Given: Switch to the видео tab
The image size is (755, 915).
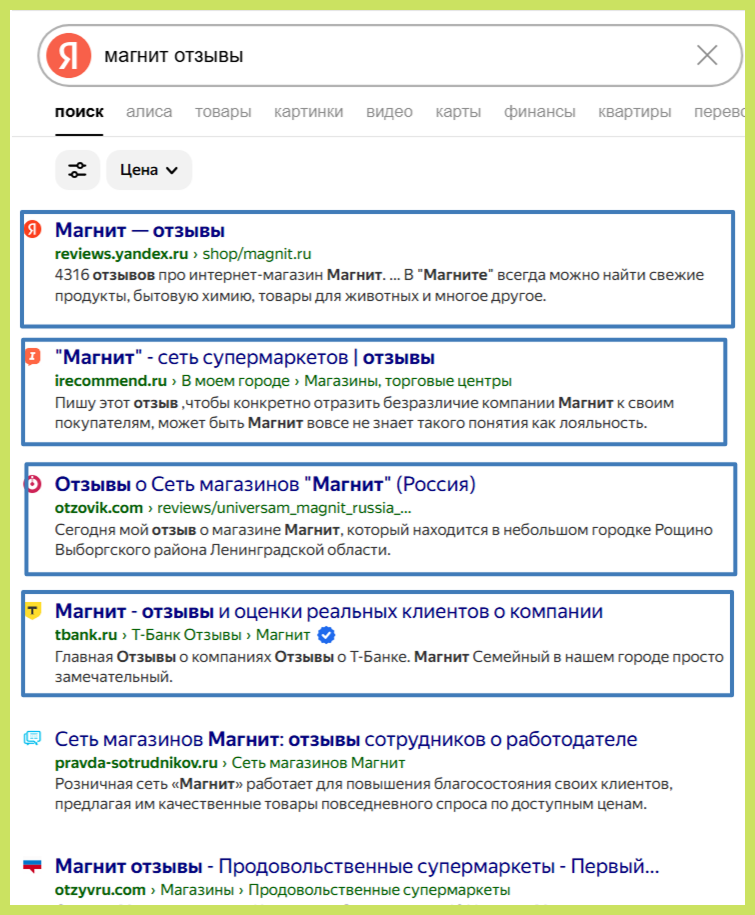Looking at the screenshot, I should 389,112.
